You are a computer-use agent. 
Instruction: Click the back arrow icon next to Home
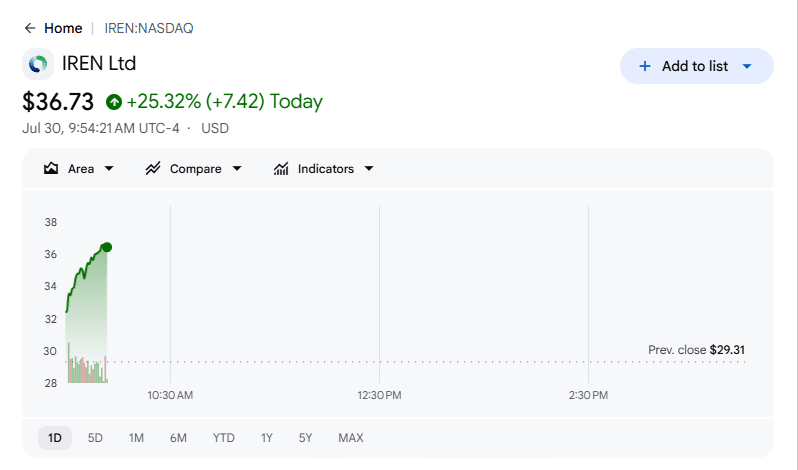pyautogui.click(x=30, y=28)
